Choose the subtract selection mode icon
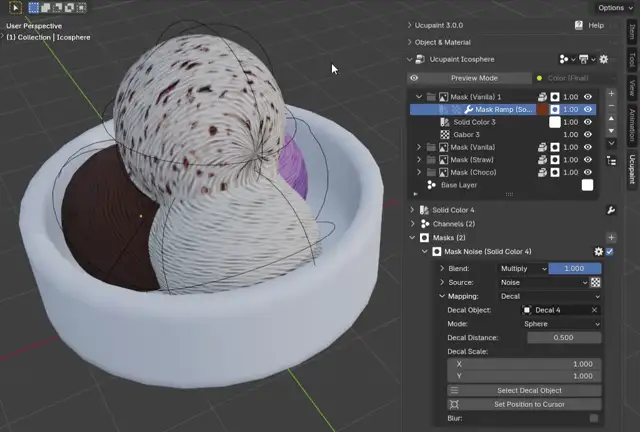 click(58, 7)
